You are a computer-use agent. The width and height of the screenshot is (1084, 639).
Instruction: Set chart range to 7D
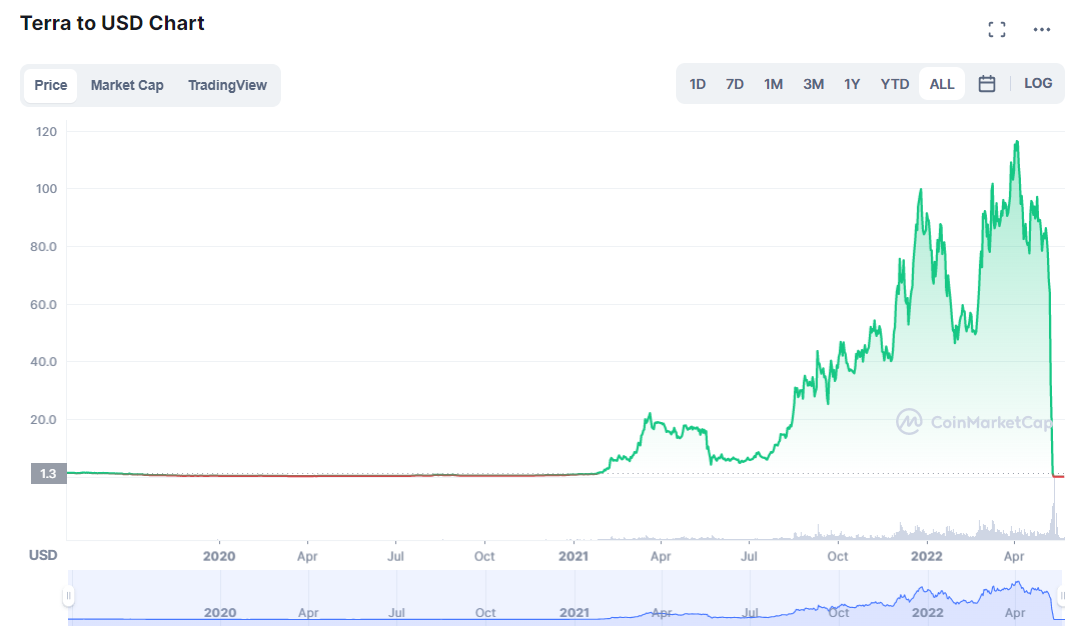[735, 84]
